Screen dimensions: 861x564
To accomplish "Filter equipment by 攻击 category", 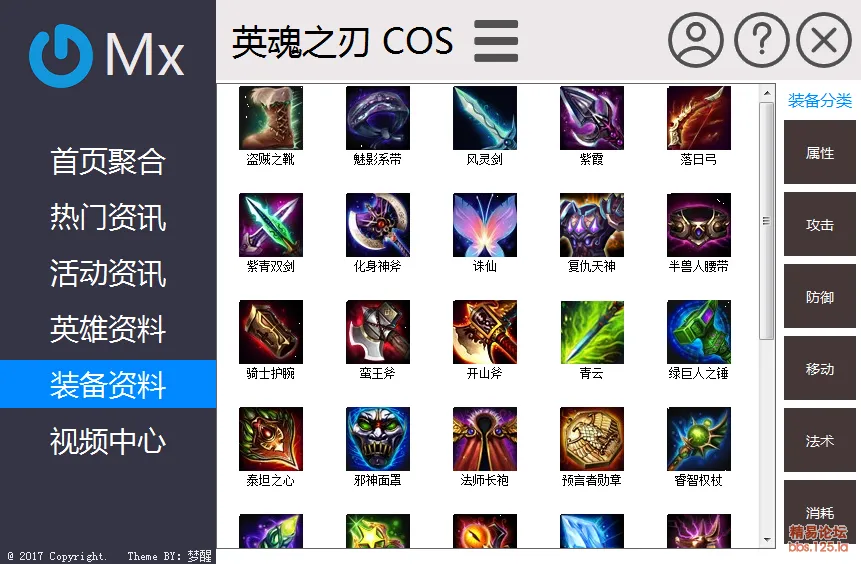I will tap(819, 224).
